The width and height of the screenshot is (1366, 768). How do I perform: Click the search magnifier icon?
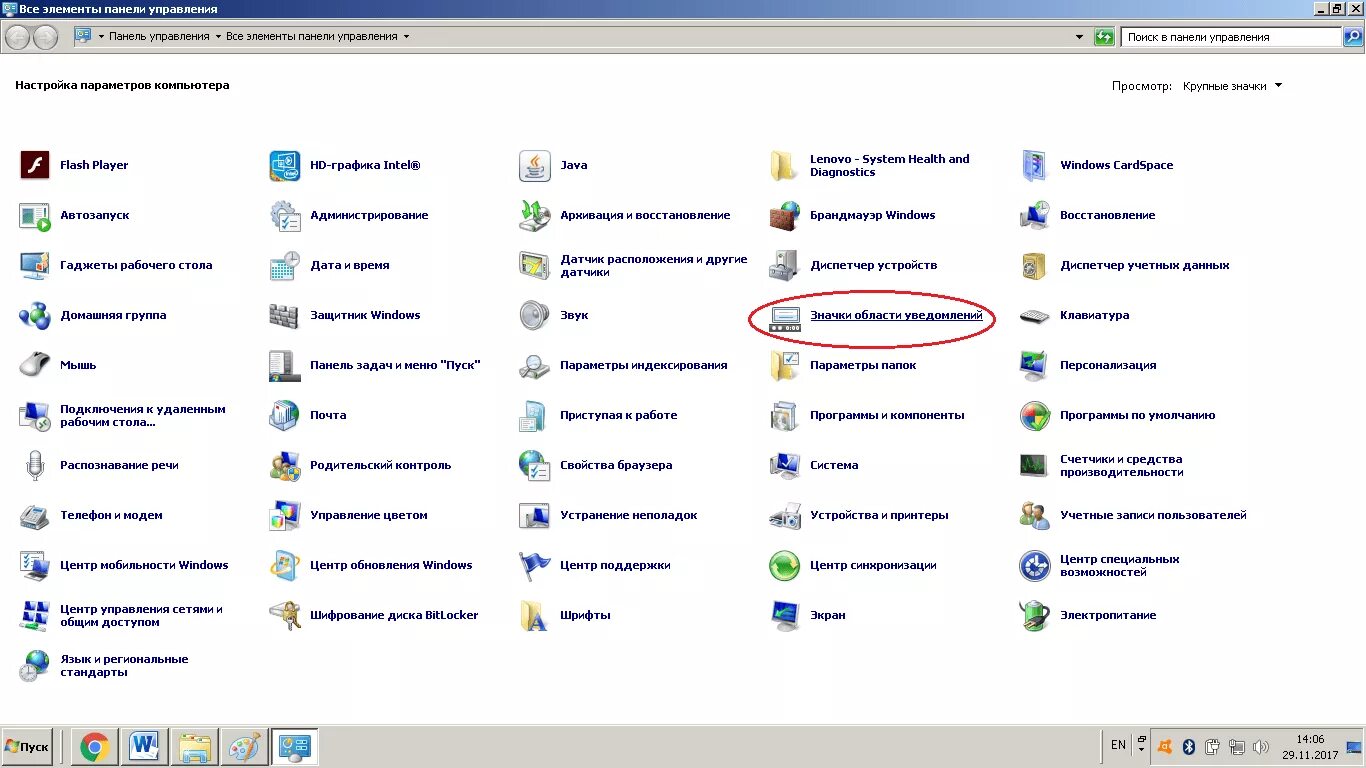(x=1352, y=37)
